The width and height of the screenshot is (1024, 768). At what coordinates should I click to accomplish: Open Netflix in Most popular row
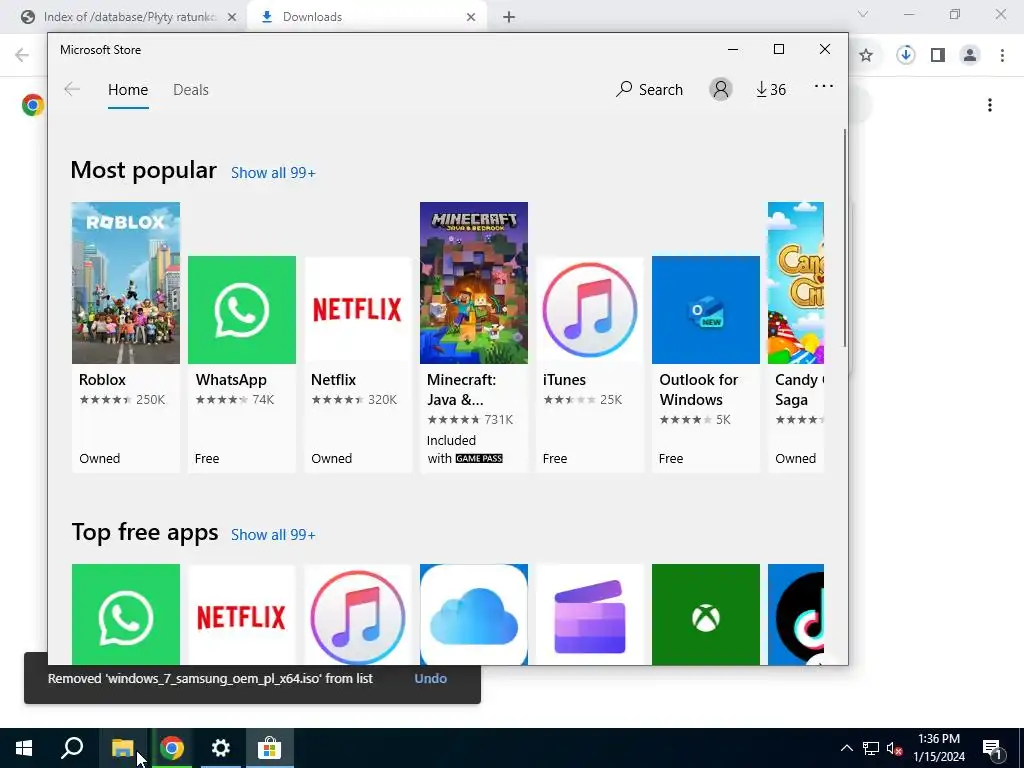tap(358, 364)
